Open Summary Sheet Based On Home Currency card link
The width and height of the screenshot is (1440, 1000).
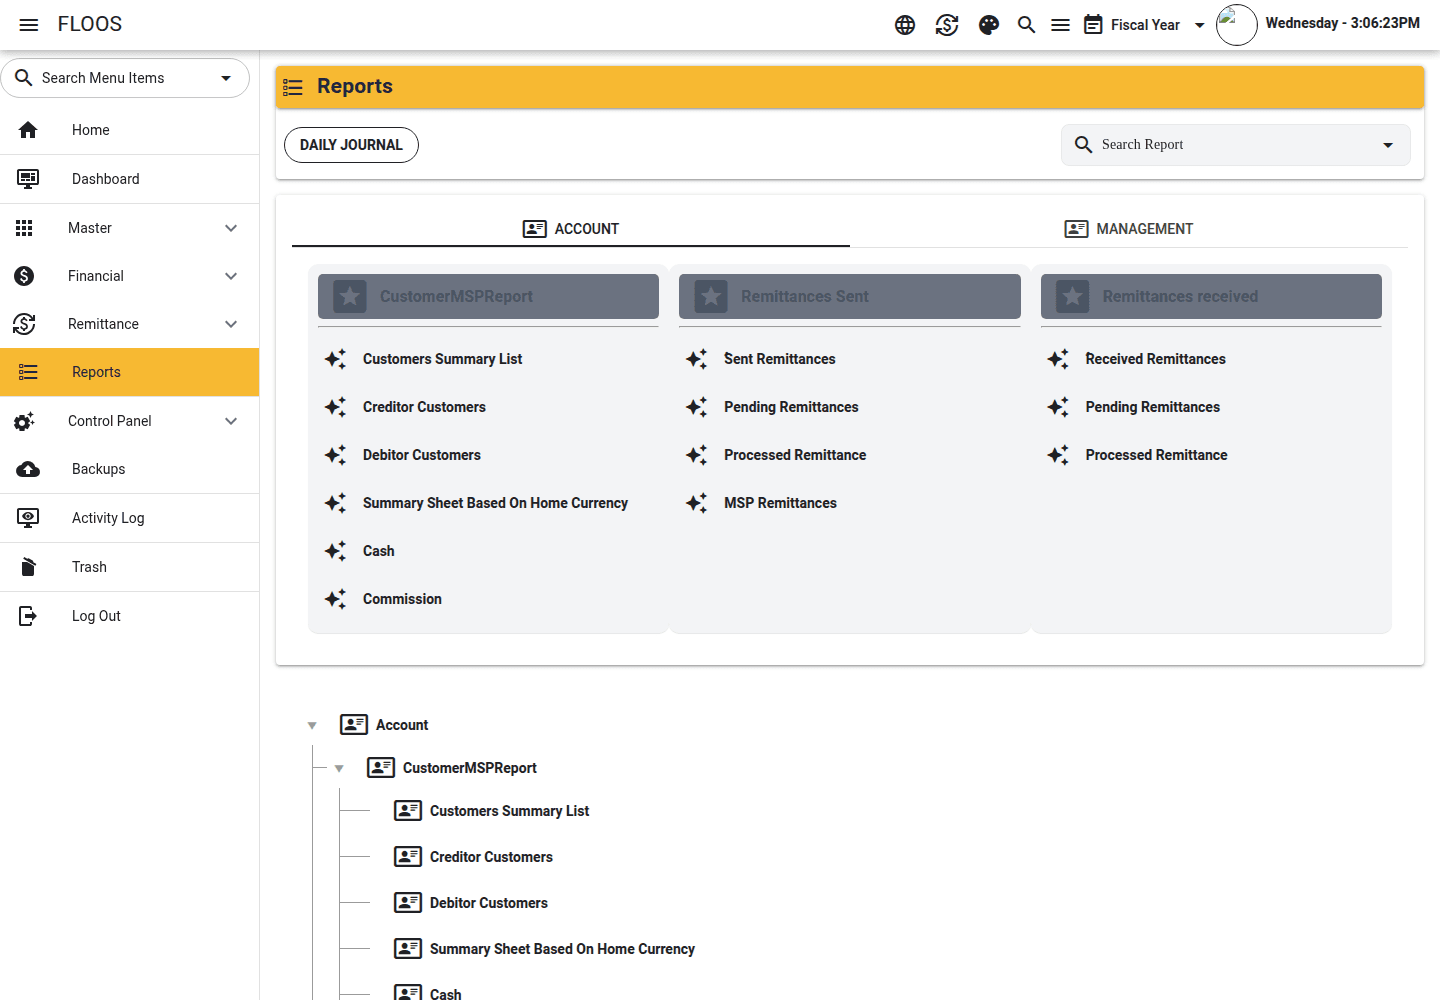tap(495, 503)
